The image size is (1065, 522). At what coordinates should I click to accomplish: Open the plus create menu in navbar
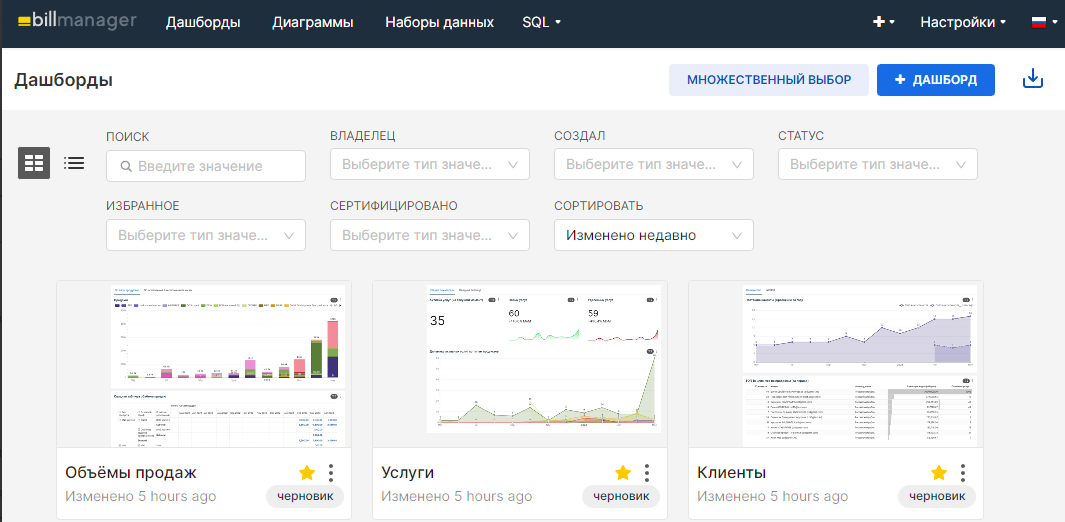click(x=883, y=22)
